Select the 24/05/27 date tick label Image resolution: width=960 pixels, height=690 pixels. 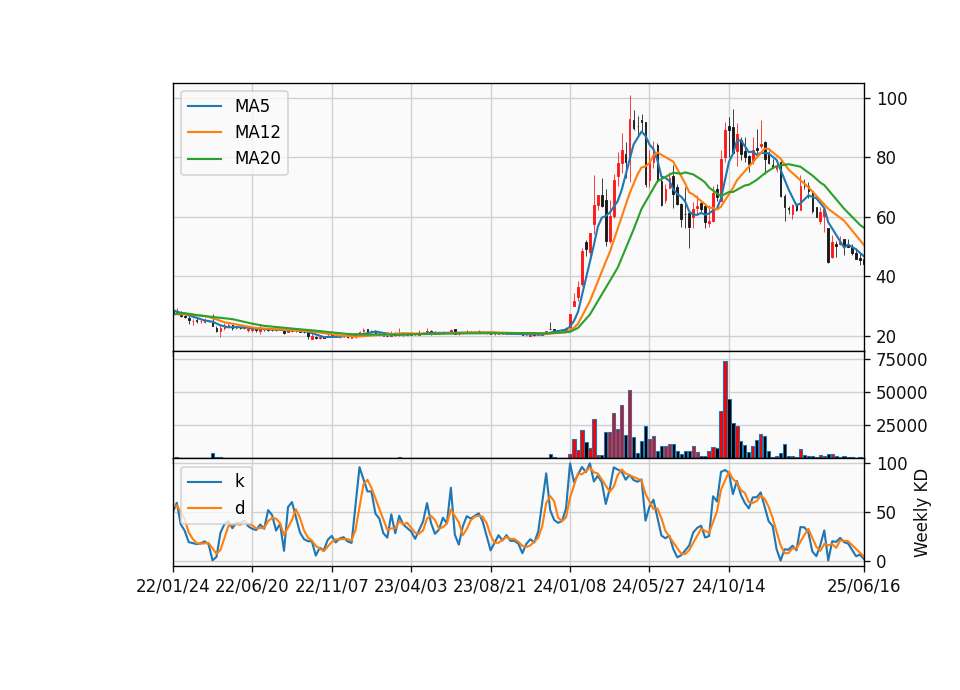tap(649, 586)
